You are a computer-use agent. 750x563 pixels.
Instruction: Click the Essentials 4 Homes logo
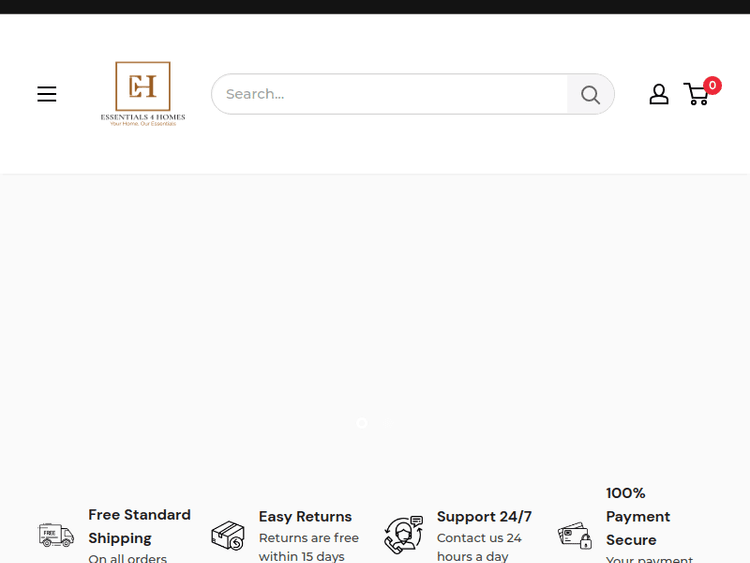143,93
